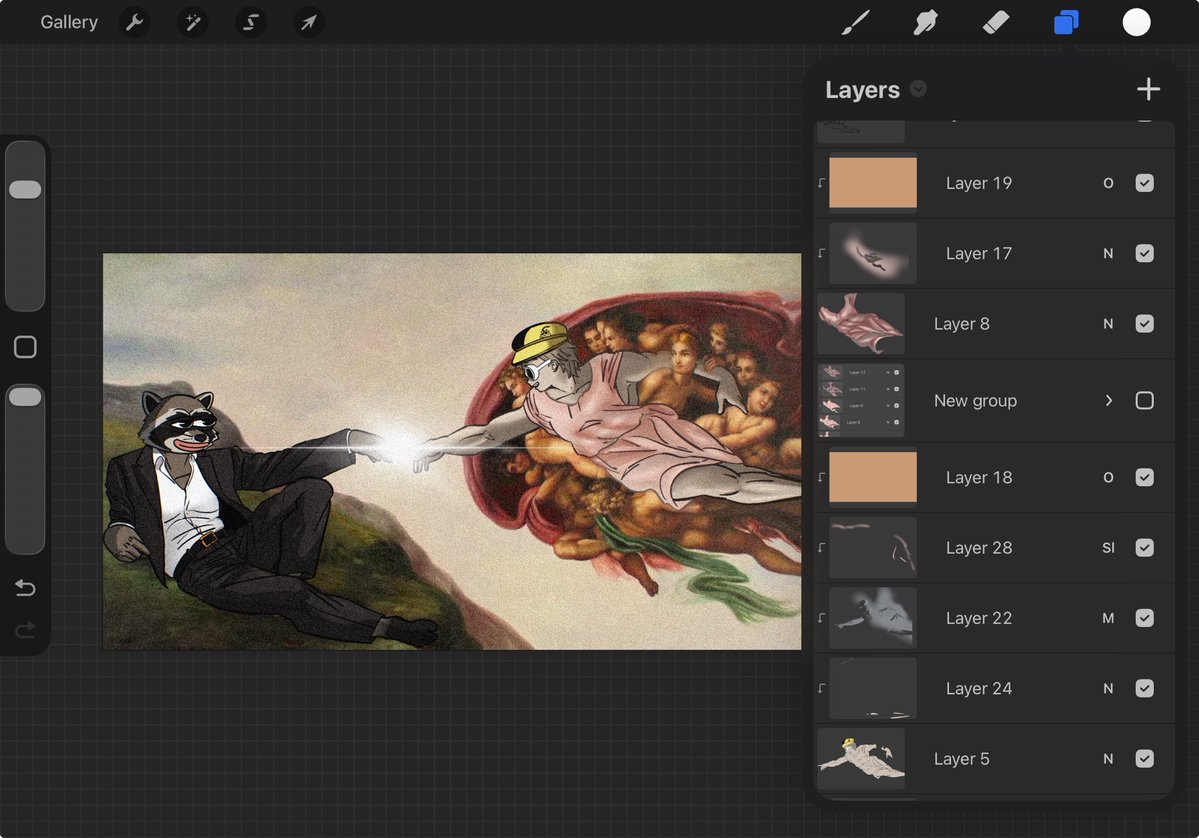Click clipping mask arrow on Layer 17
Image resolution: width=1199 pixels, height=838 pixels.
pos(821,253)
